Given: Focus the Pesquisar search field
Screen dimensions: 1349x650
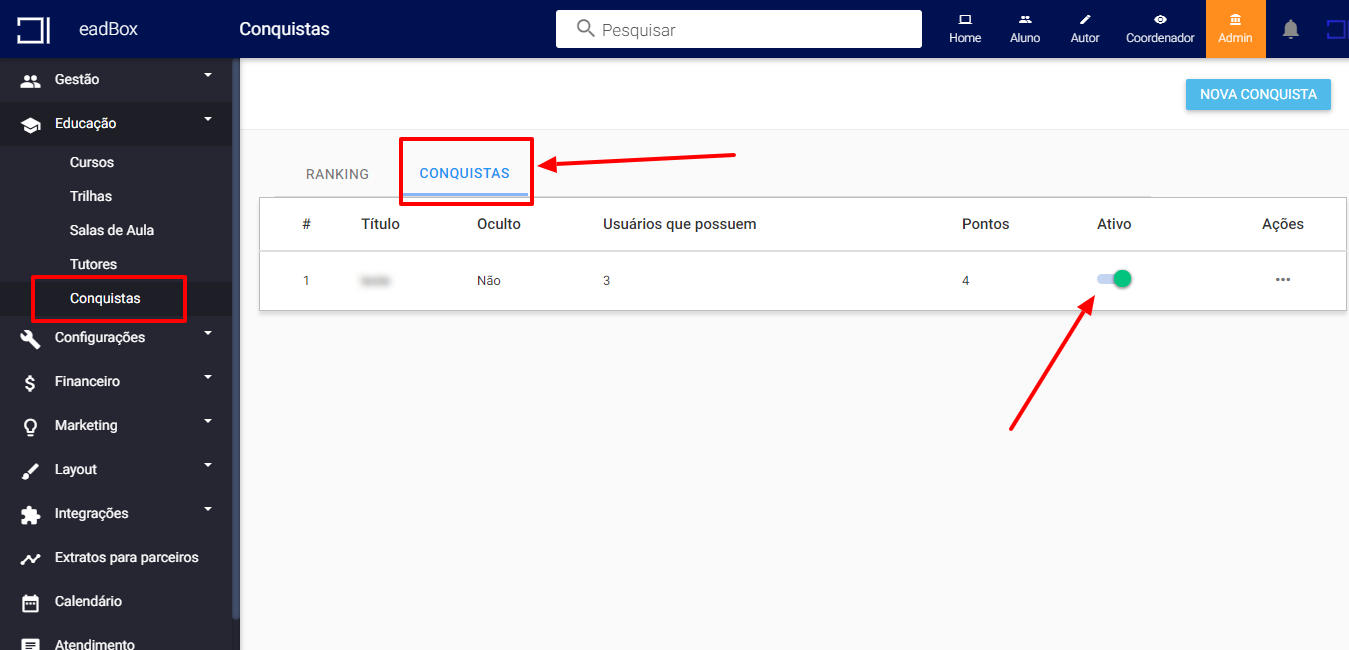Looking at the screenshot, I should pyautogui.click(x=738, y=29).
